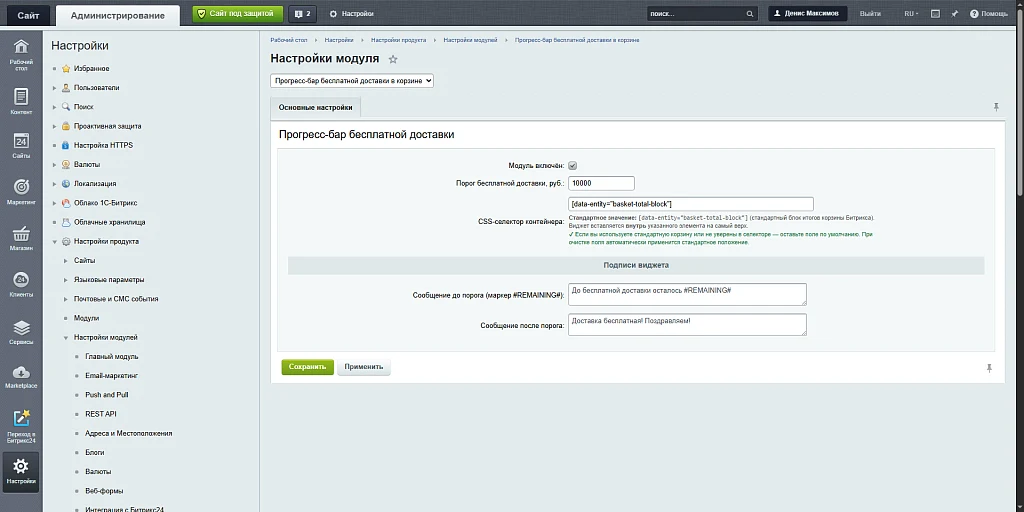Expand the Облачные хранилища tree node
Image resolution: width=1024 pixels, height=512 pixels.
[56, 222]
